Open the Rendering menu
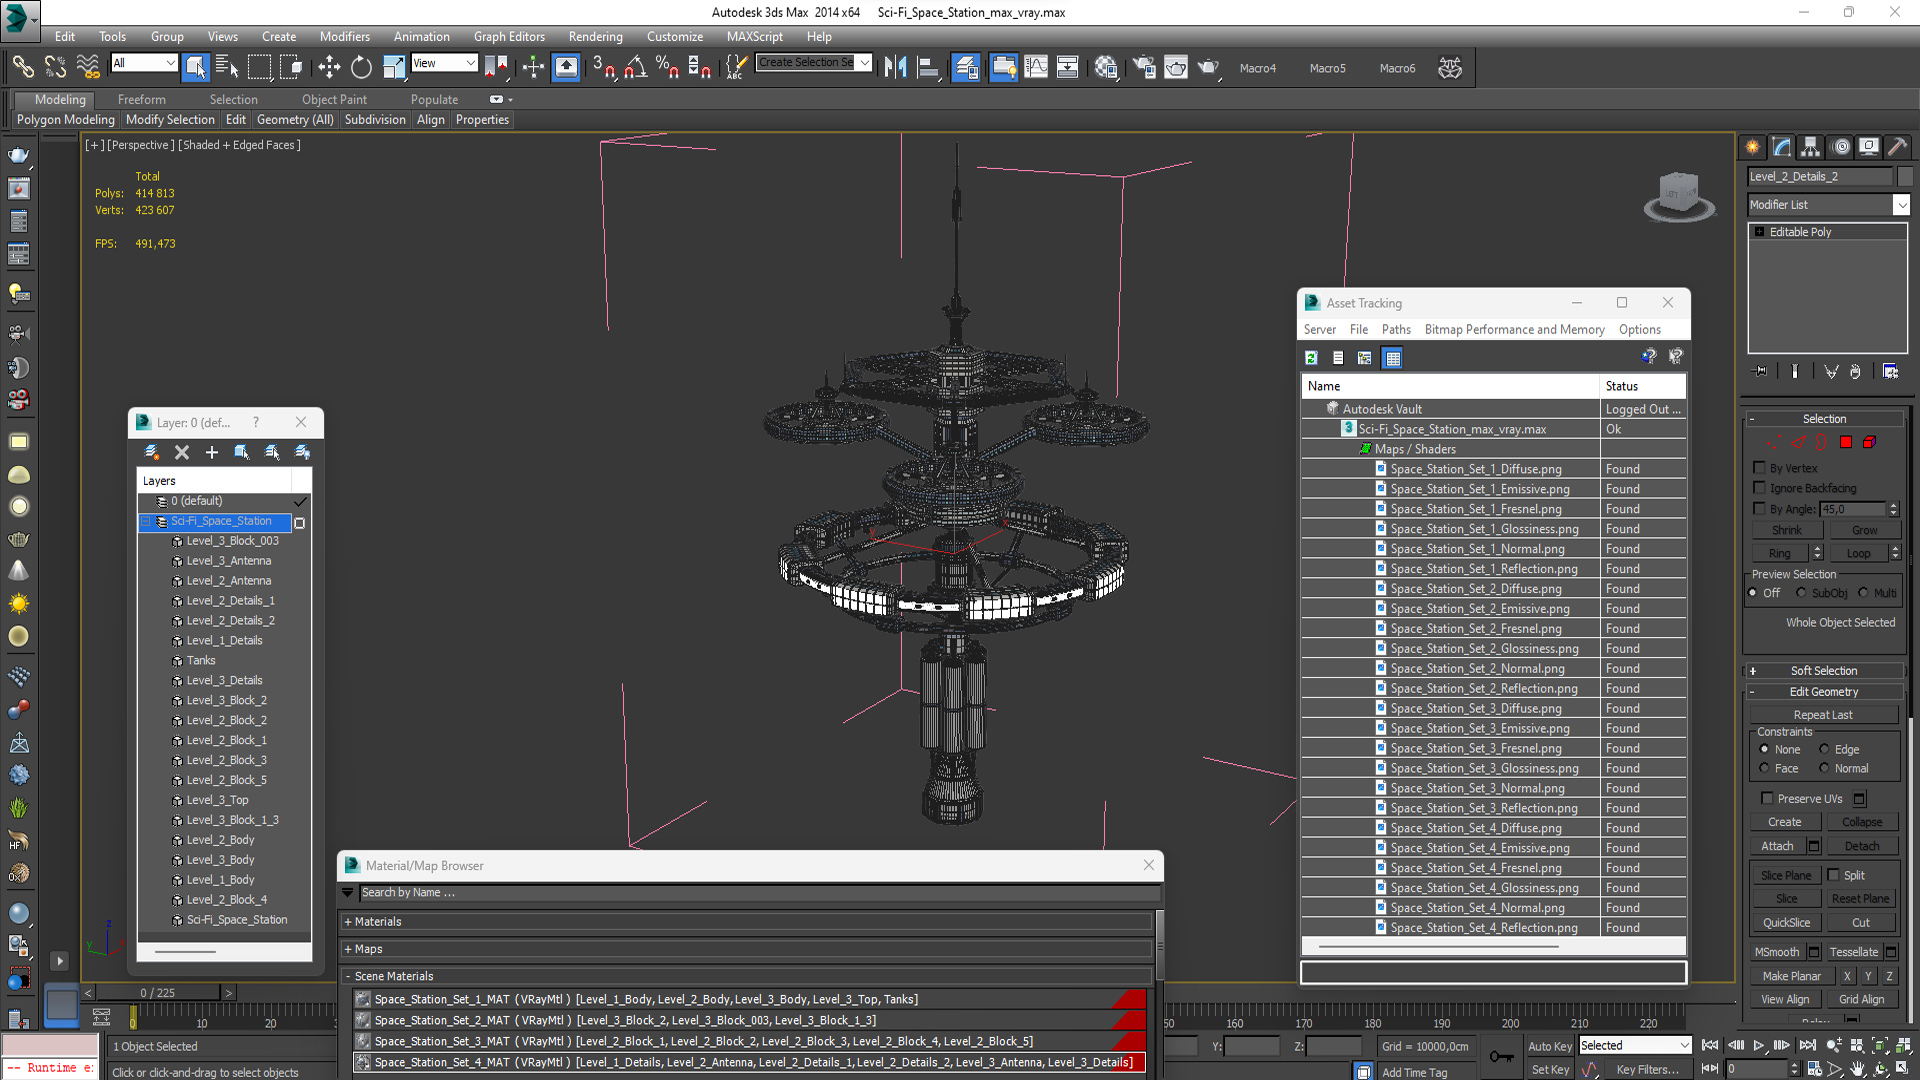The width and height of the screenshot is (1920, 1080). coord(596,36)
